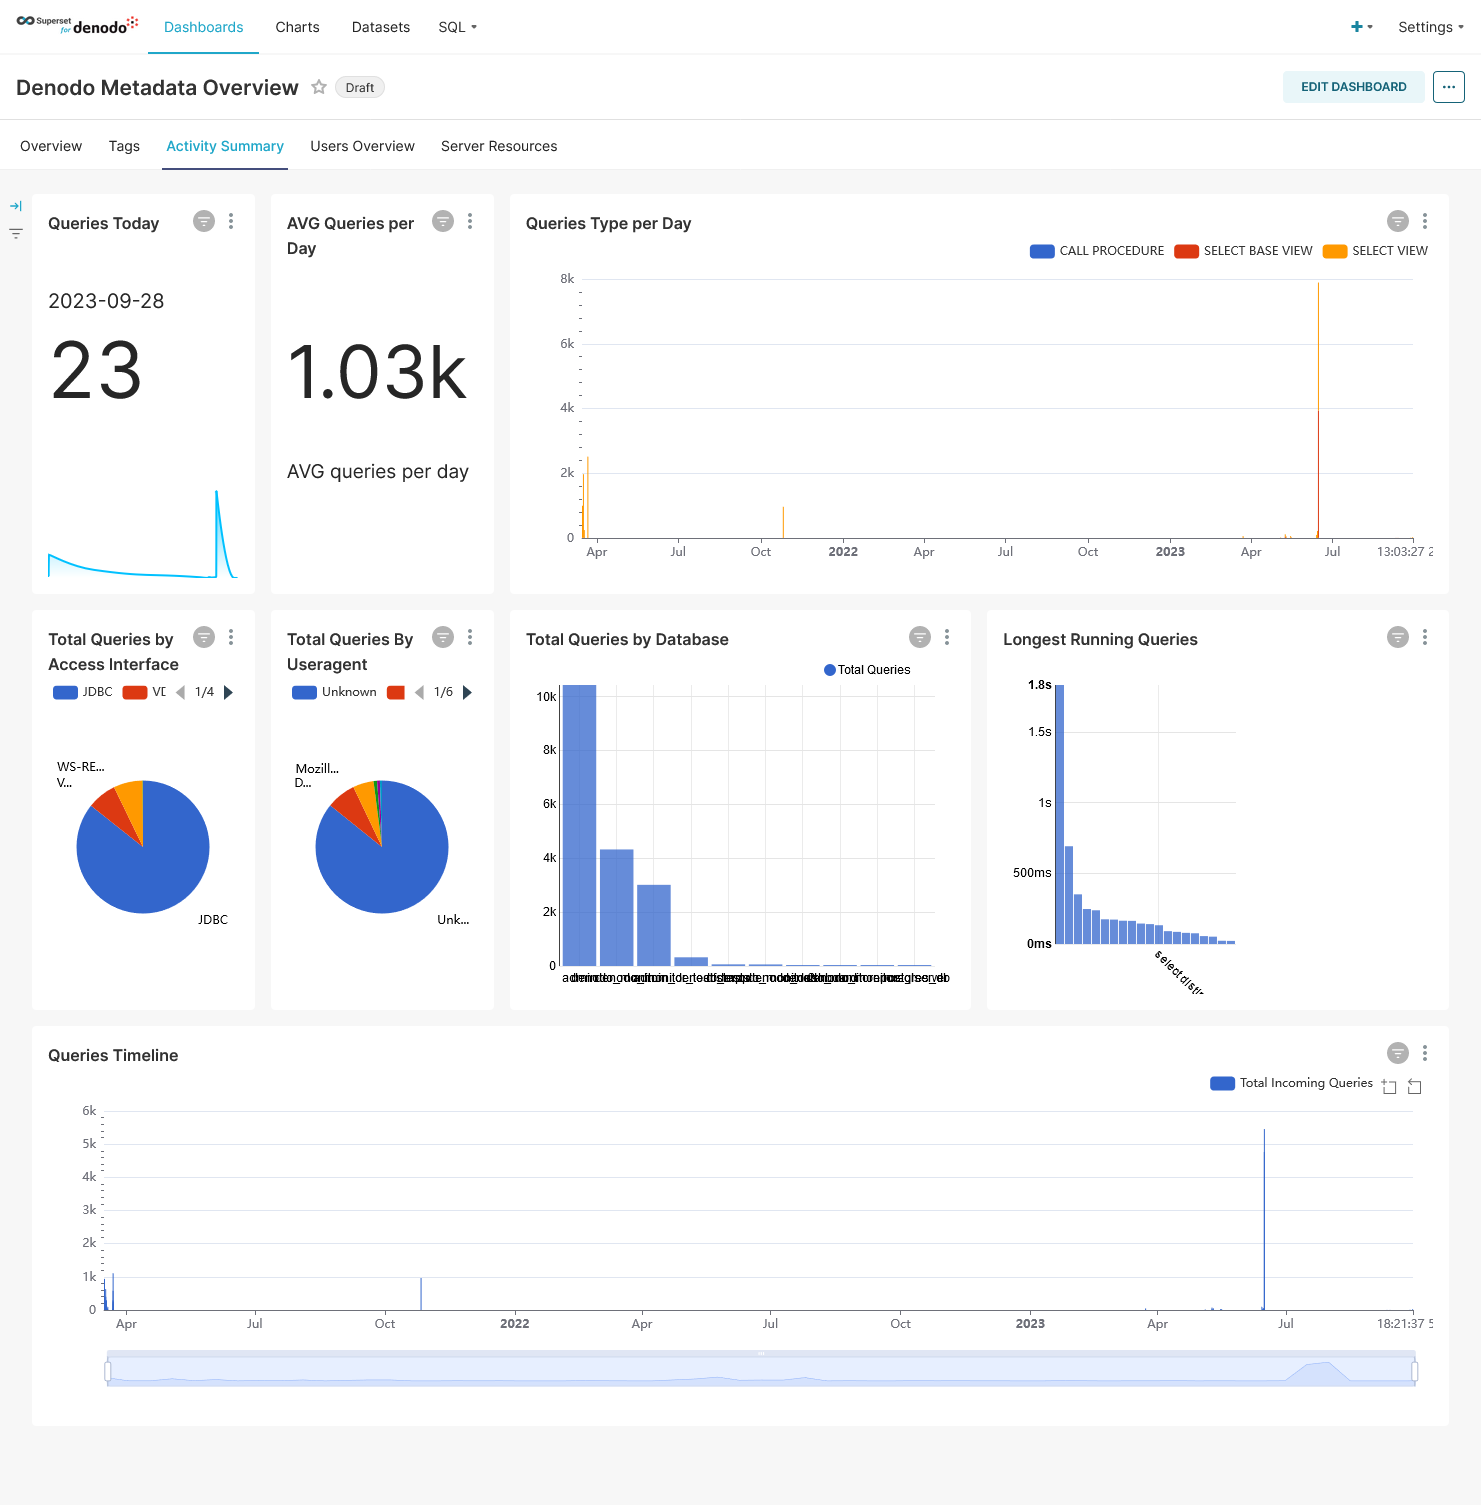Click the Superset for Denodo logo
The height and width of the screenshot is (1505, 1481).
(x=77, y=25)
